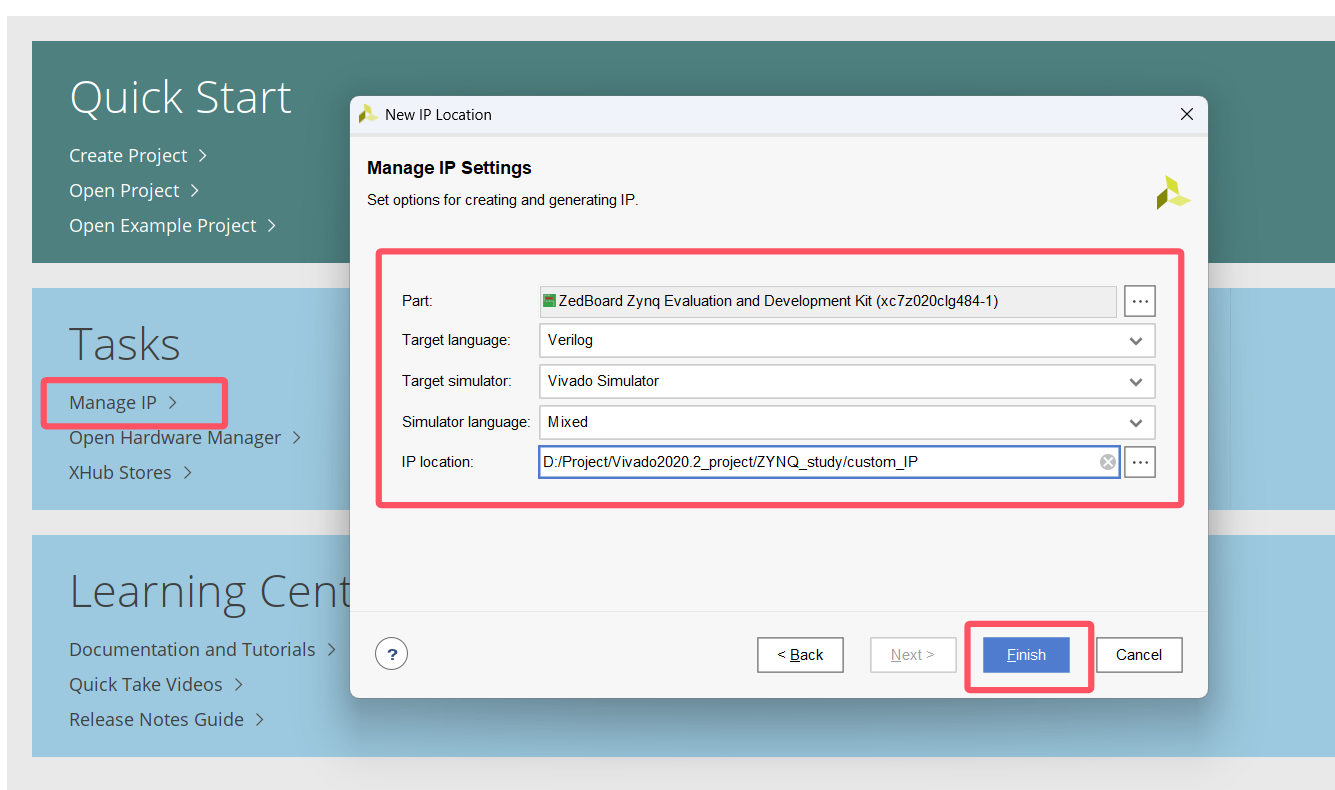The image size is (1335, 790).
Task: Click the 'IP location:' label
Action: tap(437, 462)
